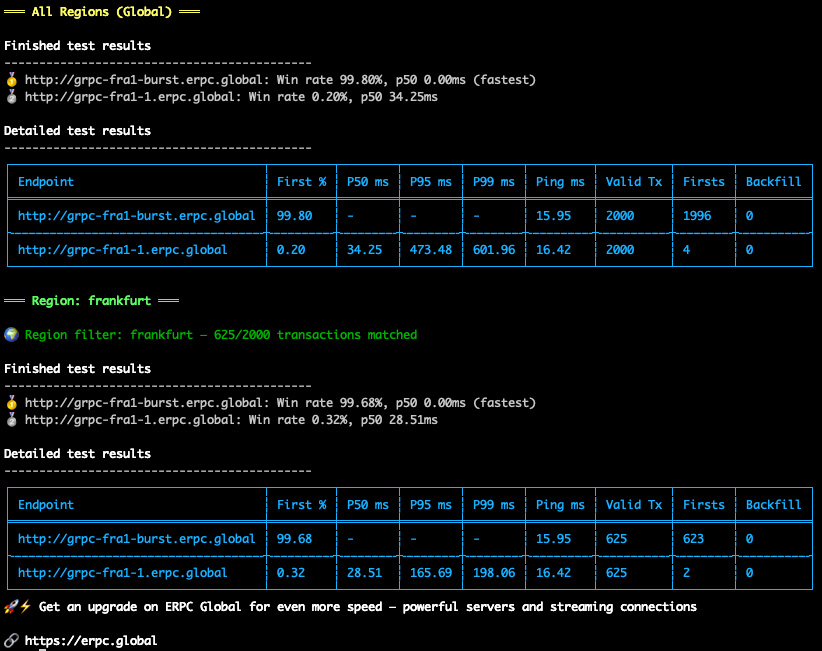
Task: Click P50 ms header in Global table
Action: [367, 182]
